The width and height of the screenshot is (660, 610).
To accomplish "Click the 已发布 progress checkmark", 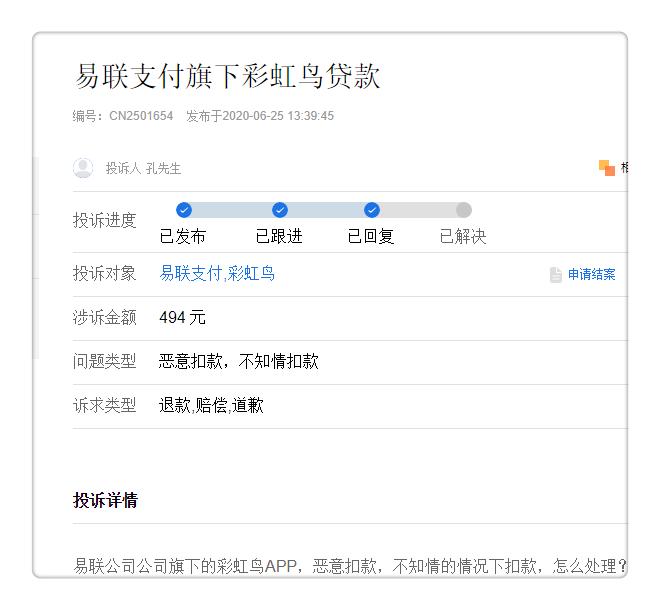I will click(x=184, y=210).
